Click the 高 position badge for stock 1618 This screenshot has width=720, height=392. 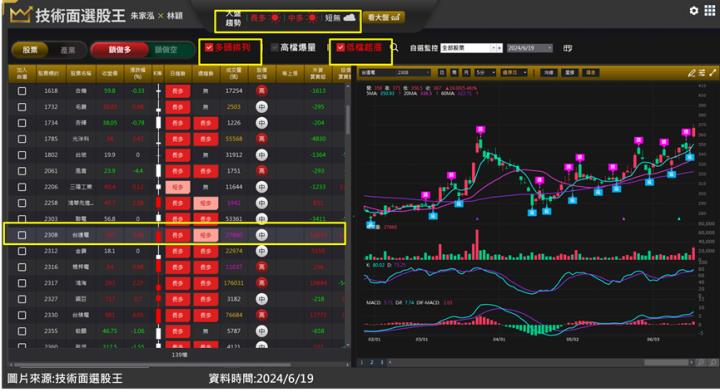click(261, 91)
